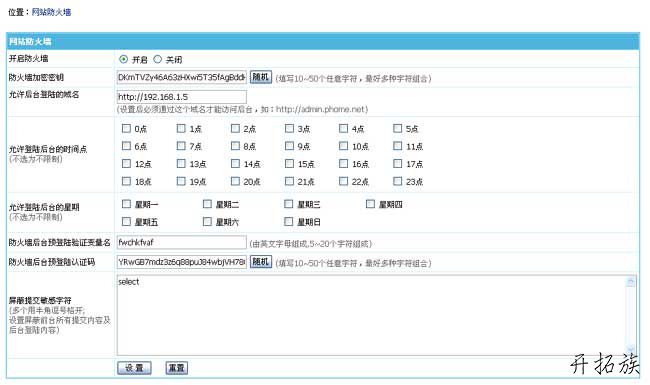Check the 0点 hour checkbox
This screenshot has width=650, height=385.
click(126, 128)
